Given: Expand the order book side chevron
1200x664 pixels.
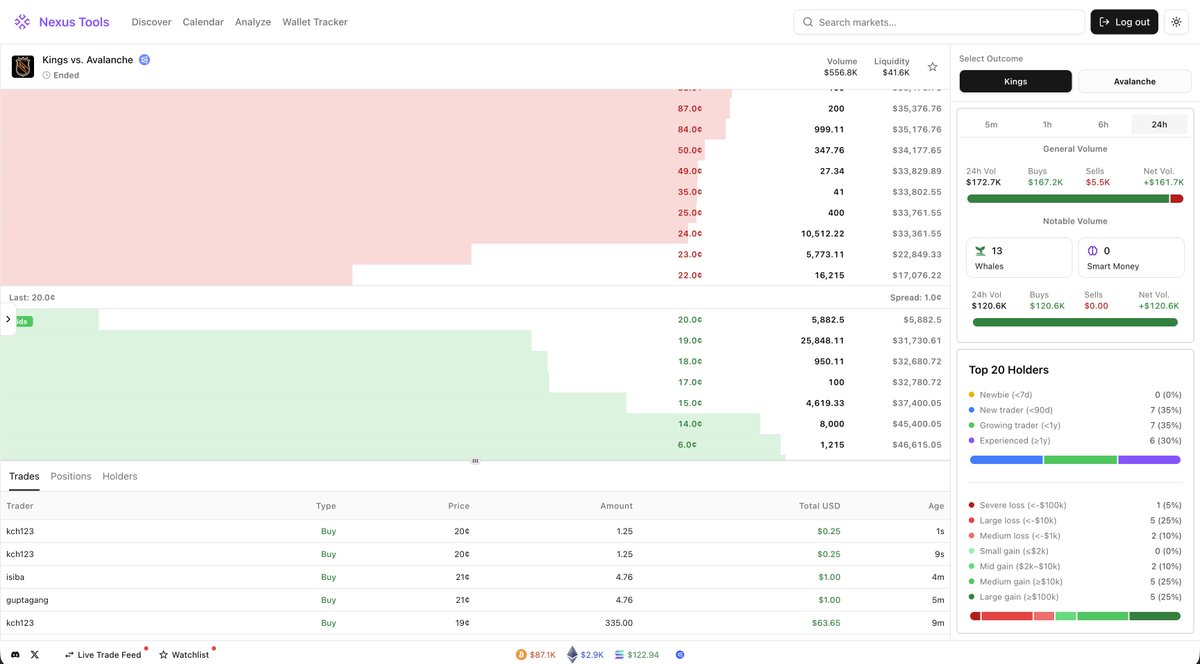Looking at the screenshot, I should tap(8, 320).
